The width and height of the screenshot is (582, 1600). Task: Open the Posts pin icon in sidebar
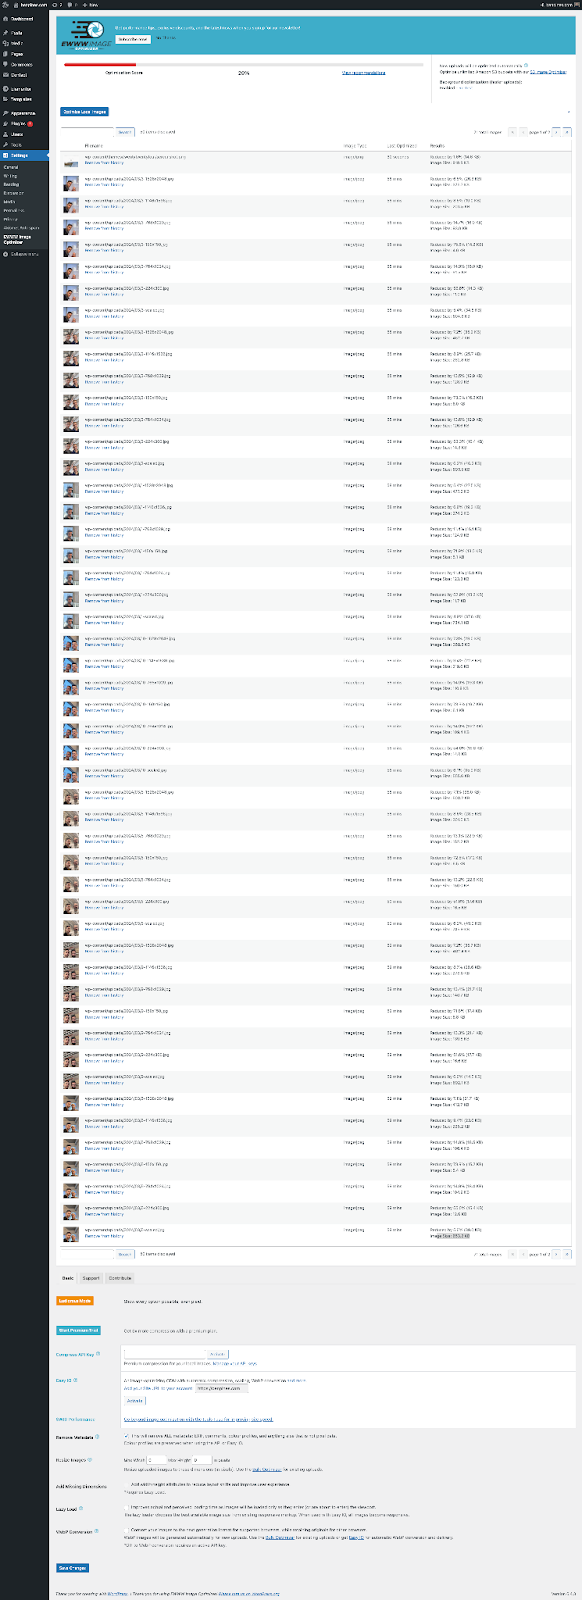[x=6, y=34]
